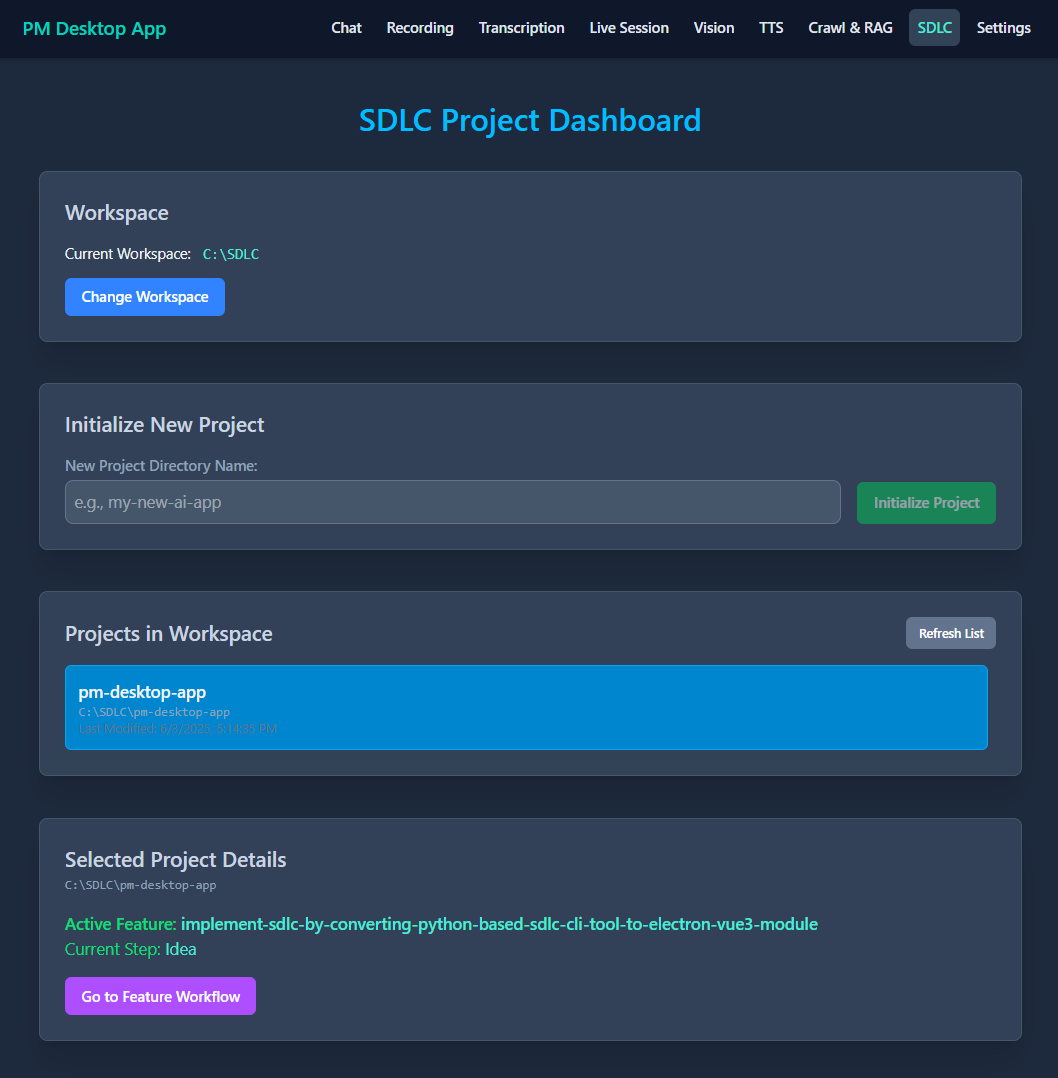Image resolution: width=1058 pixels, height=1078 pixels.
Task: Open the Settings tab
Action: click(x=1003, y=28)
